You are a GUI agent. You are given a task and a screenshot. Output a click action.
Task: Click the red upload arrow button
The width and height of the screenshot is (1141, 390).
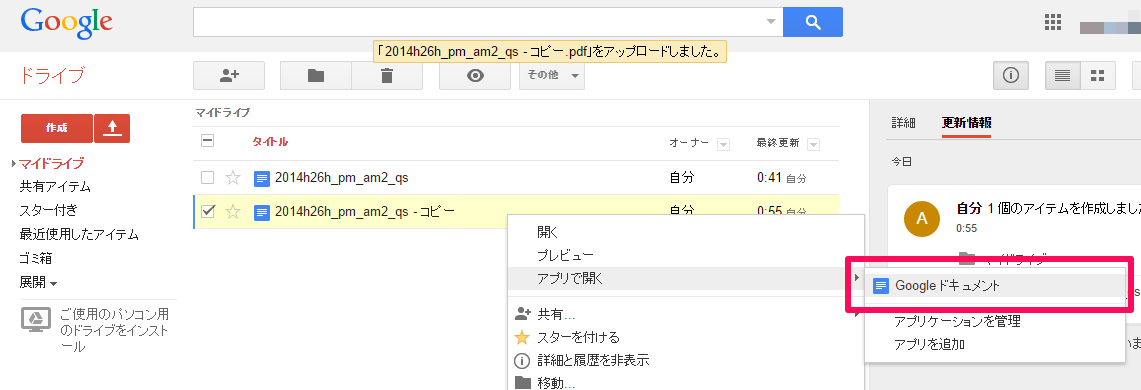[112, 128]
